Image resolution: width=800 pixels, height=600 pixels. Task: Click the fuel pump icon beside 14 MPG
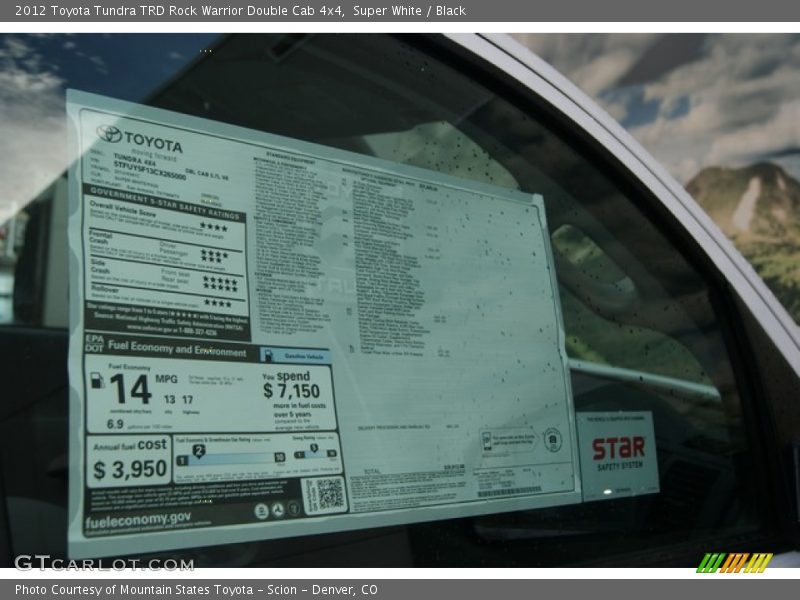click(97, 380)
